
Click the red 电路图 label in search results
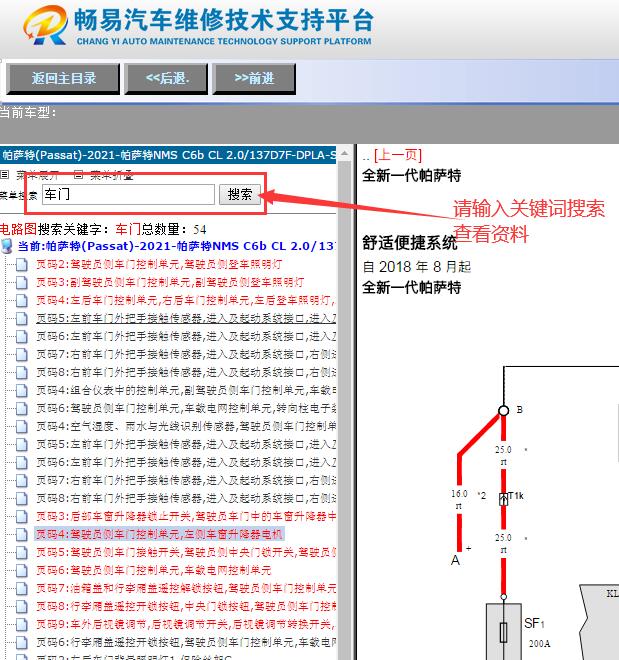(19, 229)
